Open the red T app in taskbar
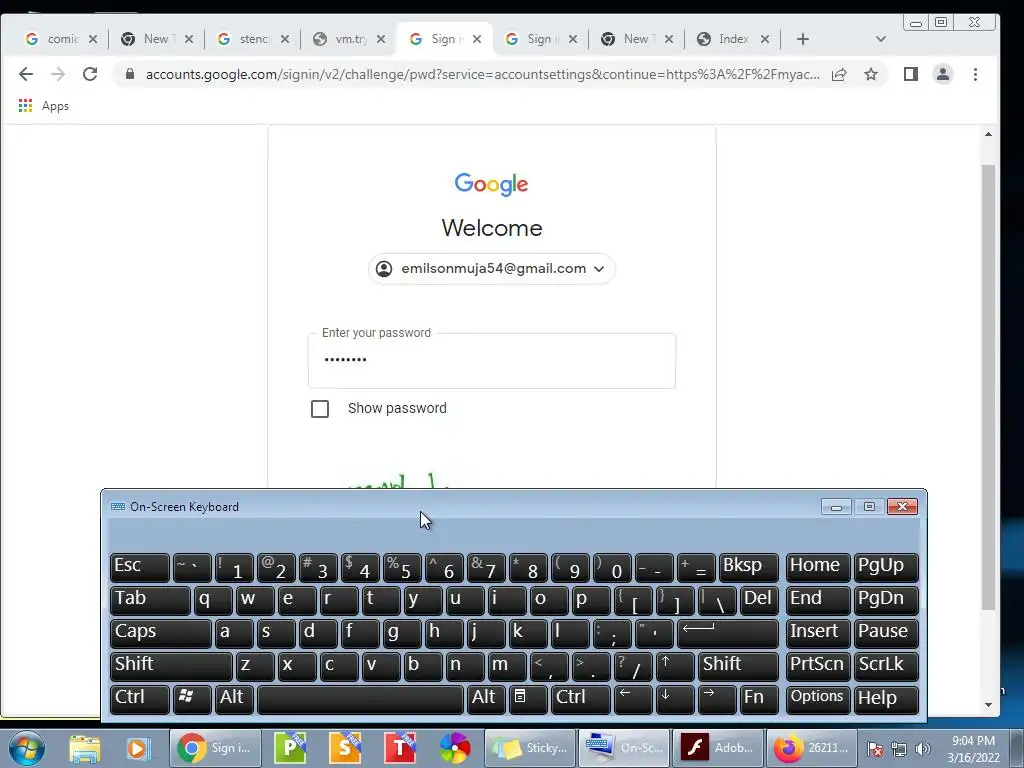This screenshot has width=1024, height=768. tap(400, 748)
